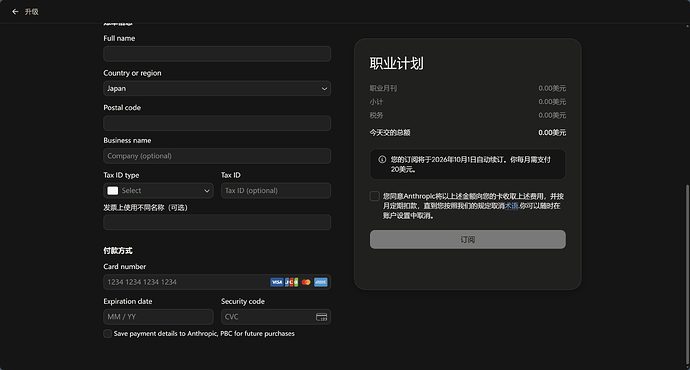Focus the Tax ID optional field
The width and height of the screenshot is (690, 370).
276,190
